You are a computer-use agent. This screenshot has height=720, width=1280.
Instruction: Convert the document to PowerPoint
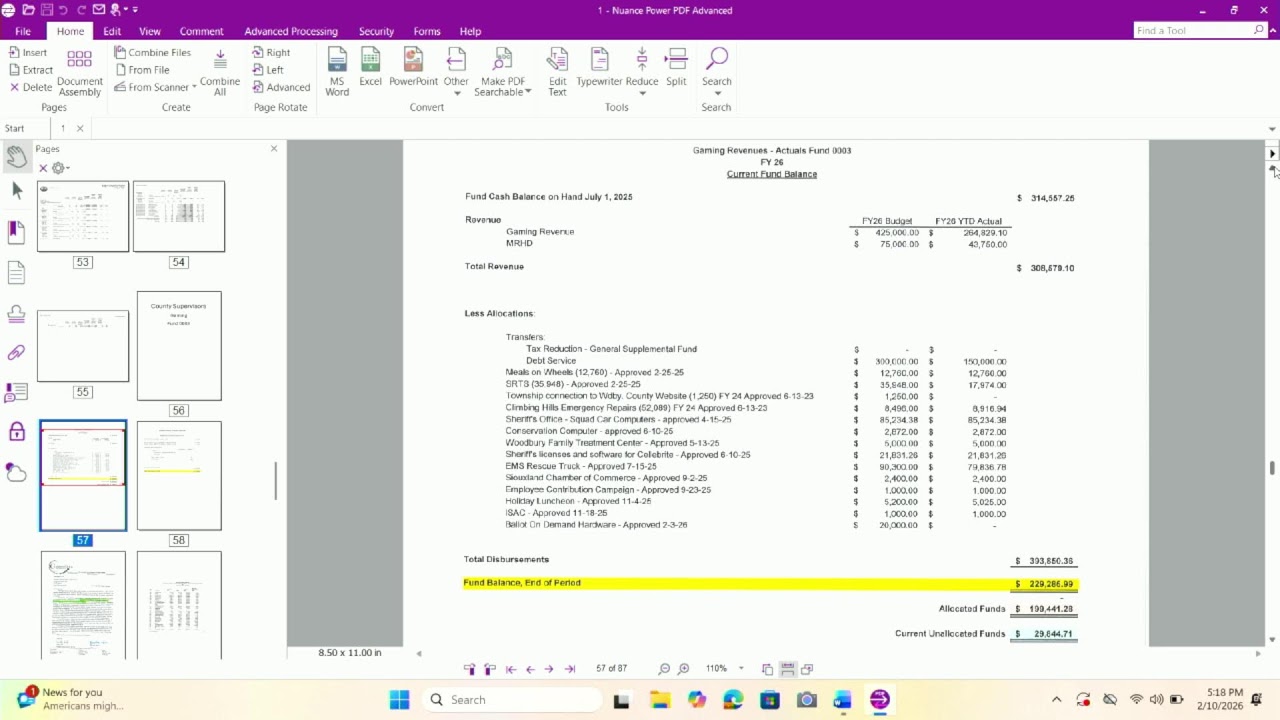click(x=413, y=67)
